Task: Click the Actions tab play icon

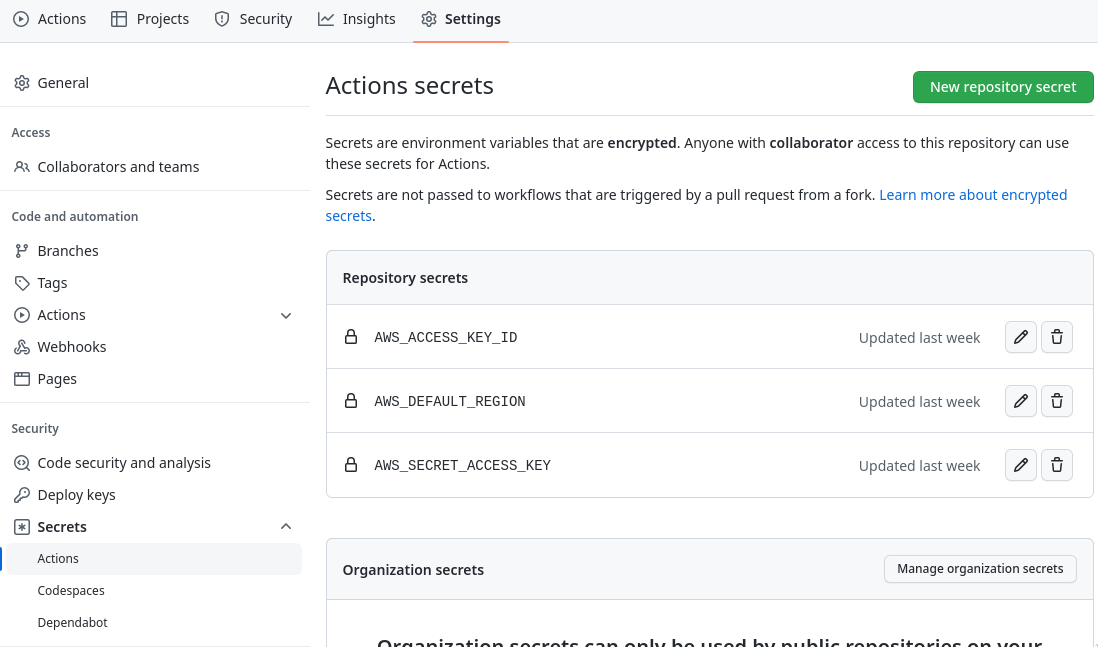Action: pyautogui.click(x=21, y=19)
